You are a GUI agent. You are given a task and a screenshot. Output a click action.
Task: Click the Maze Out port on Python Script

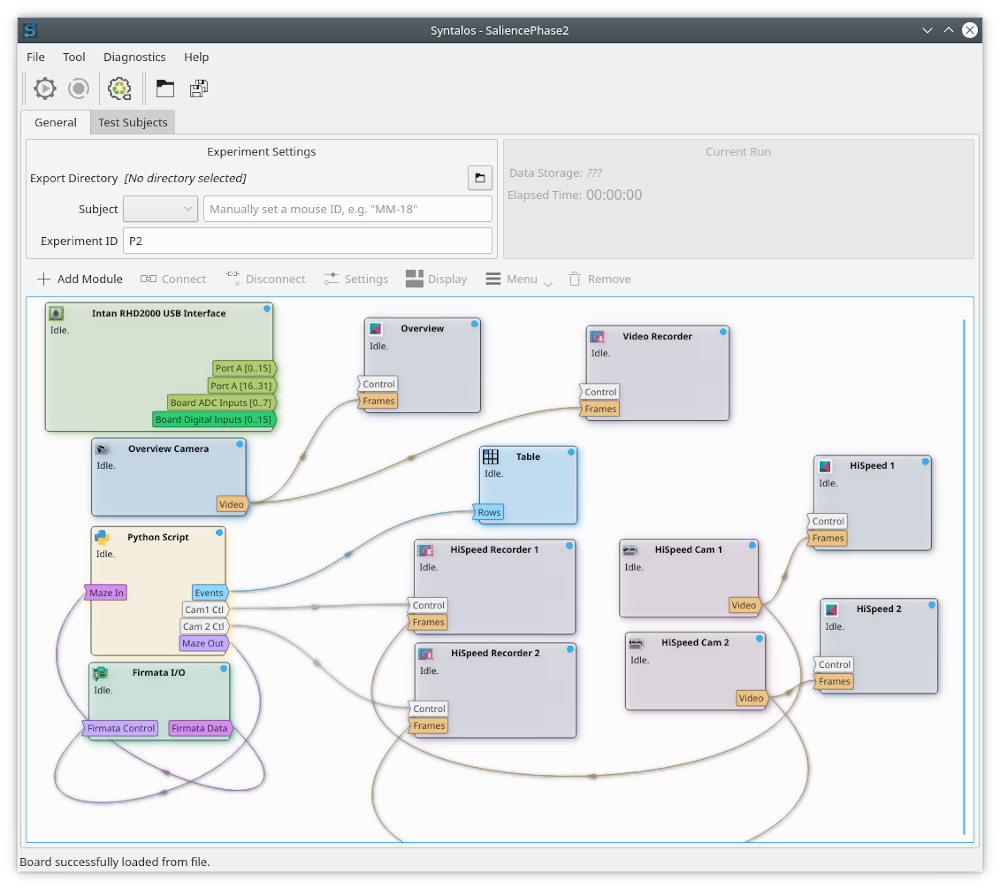(203, 643)
